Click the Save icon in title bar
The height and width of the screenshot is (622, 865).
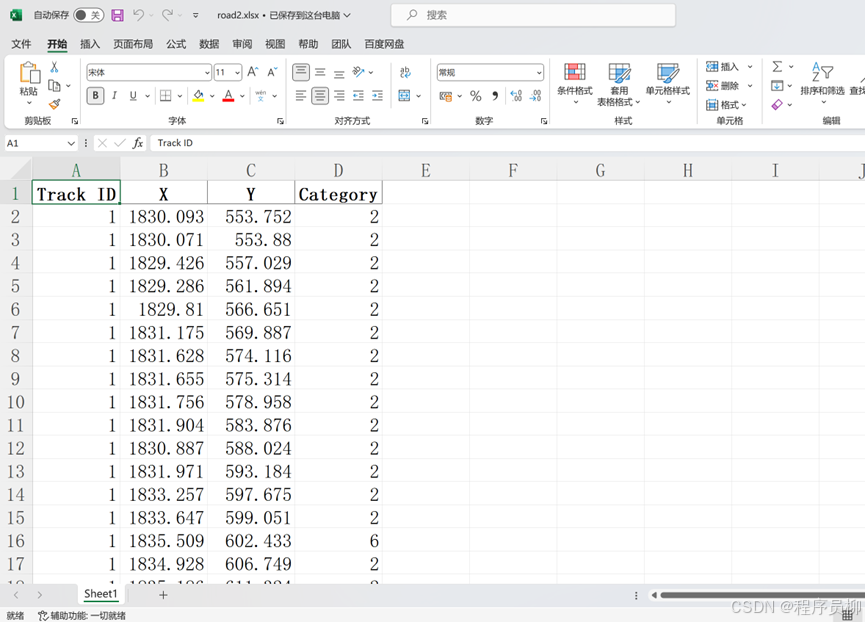(118, 15)
